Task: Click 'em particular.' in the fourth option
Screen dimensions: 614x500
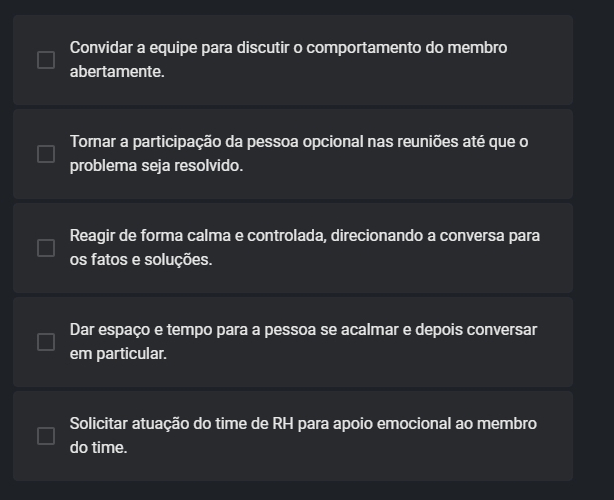Action: click(118, 354)
